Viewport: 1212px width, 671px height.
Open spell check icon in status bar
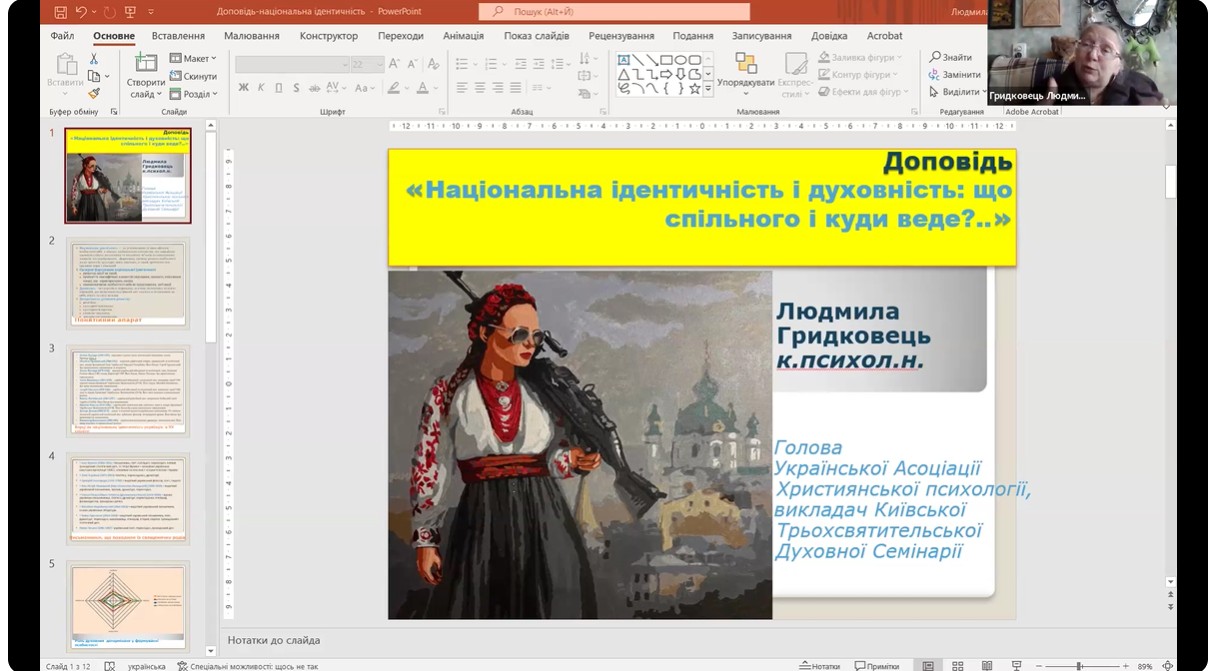point(109,665)
